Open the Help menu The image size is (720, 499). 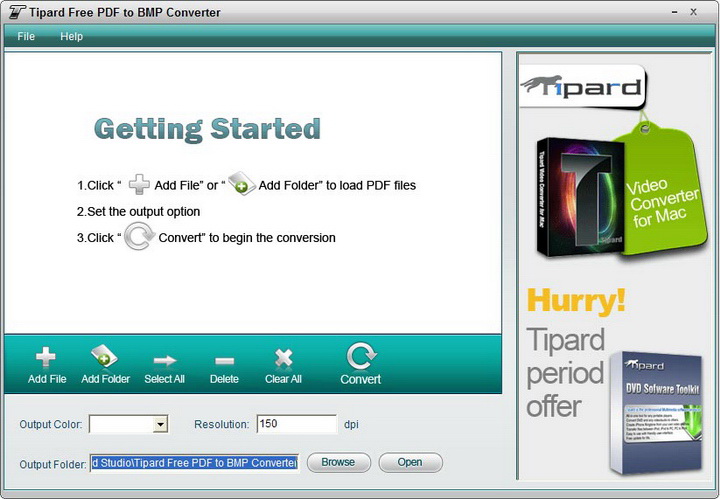click(72, 36)
